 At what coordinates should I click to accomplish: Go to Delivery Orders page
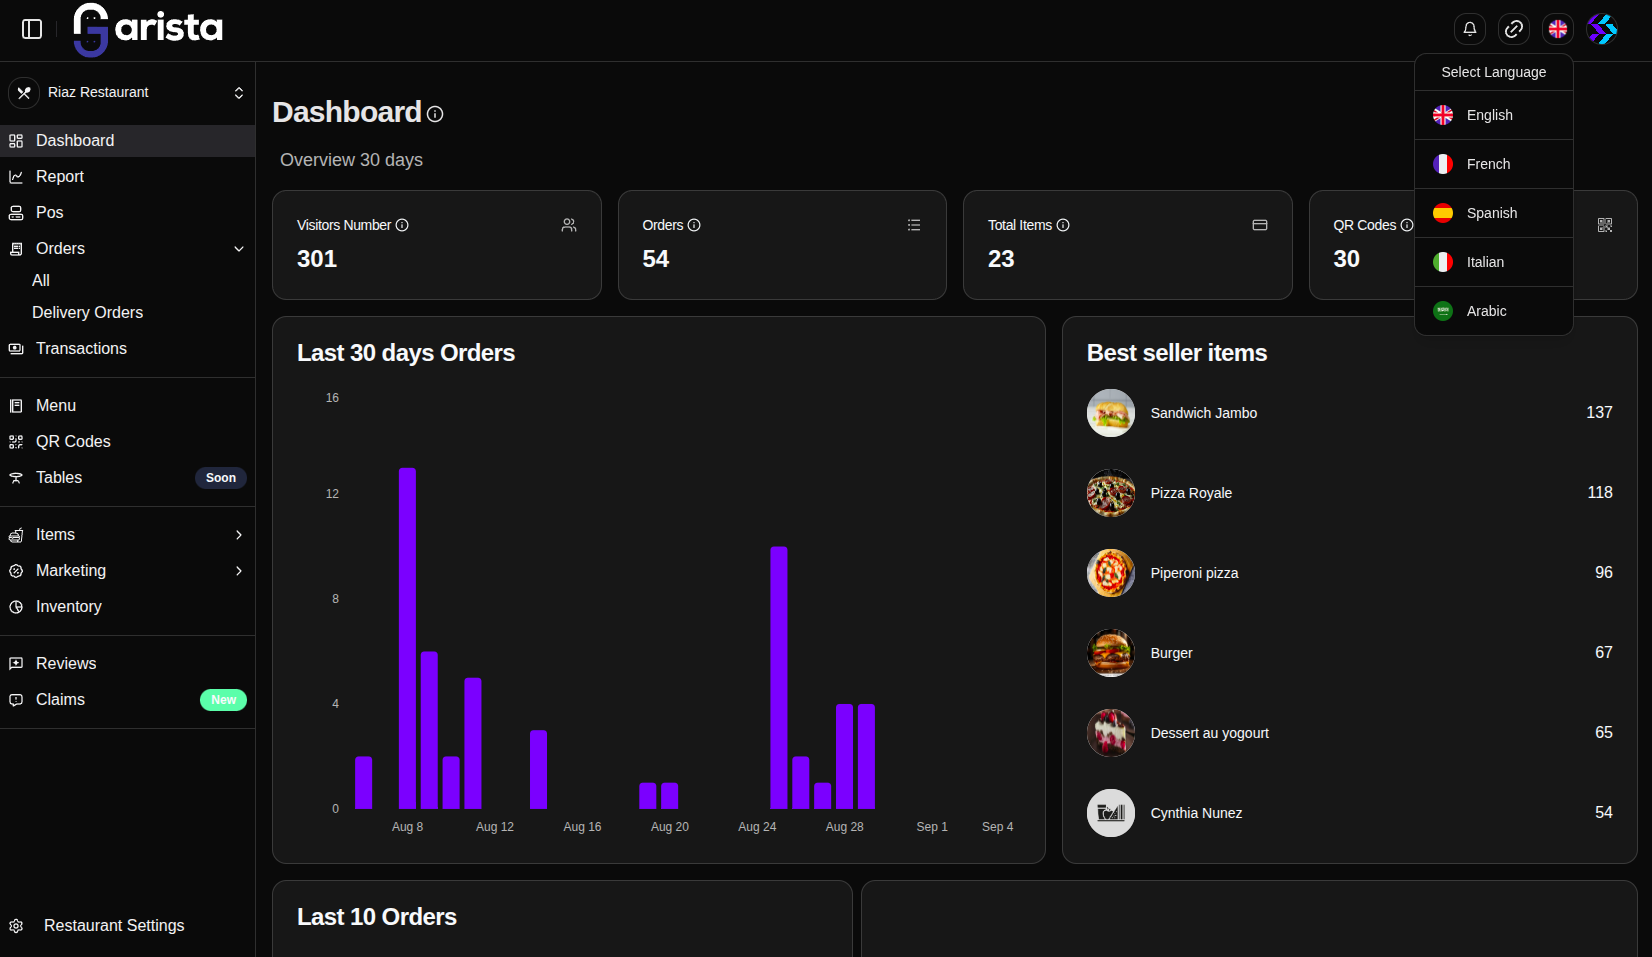pyautogui.click(x=87, y=313)
